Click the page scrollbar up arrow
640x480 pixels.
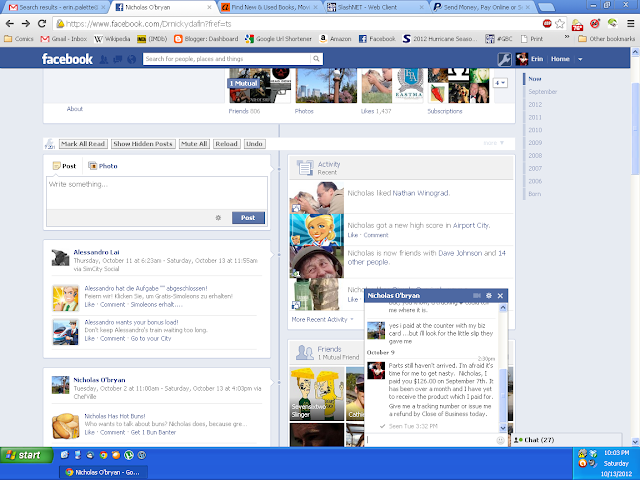coord(635,52)
